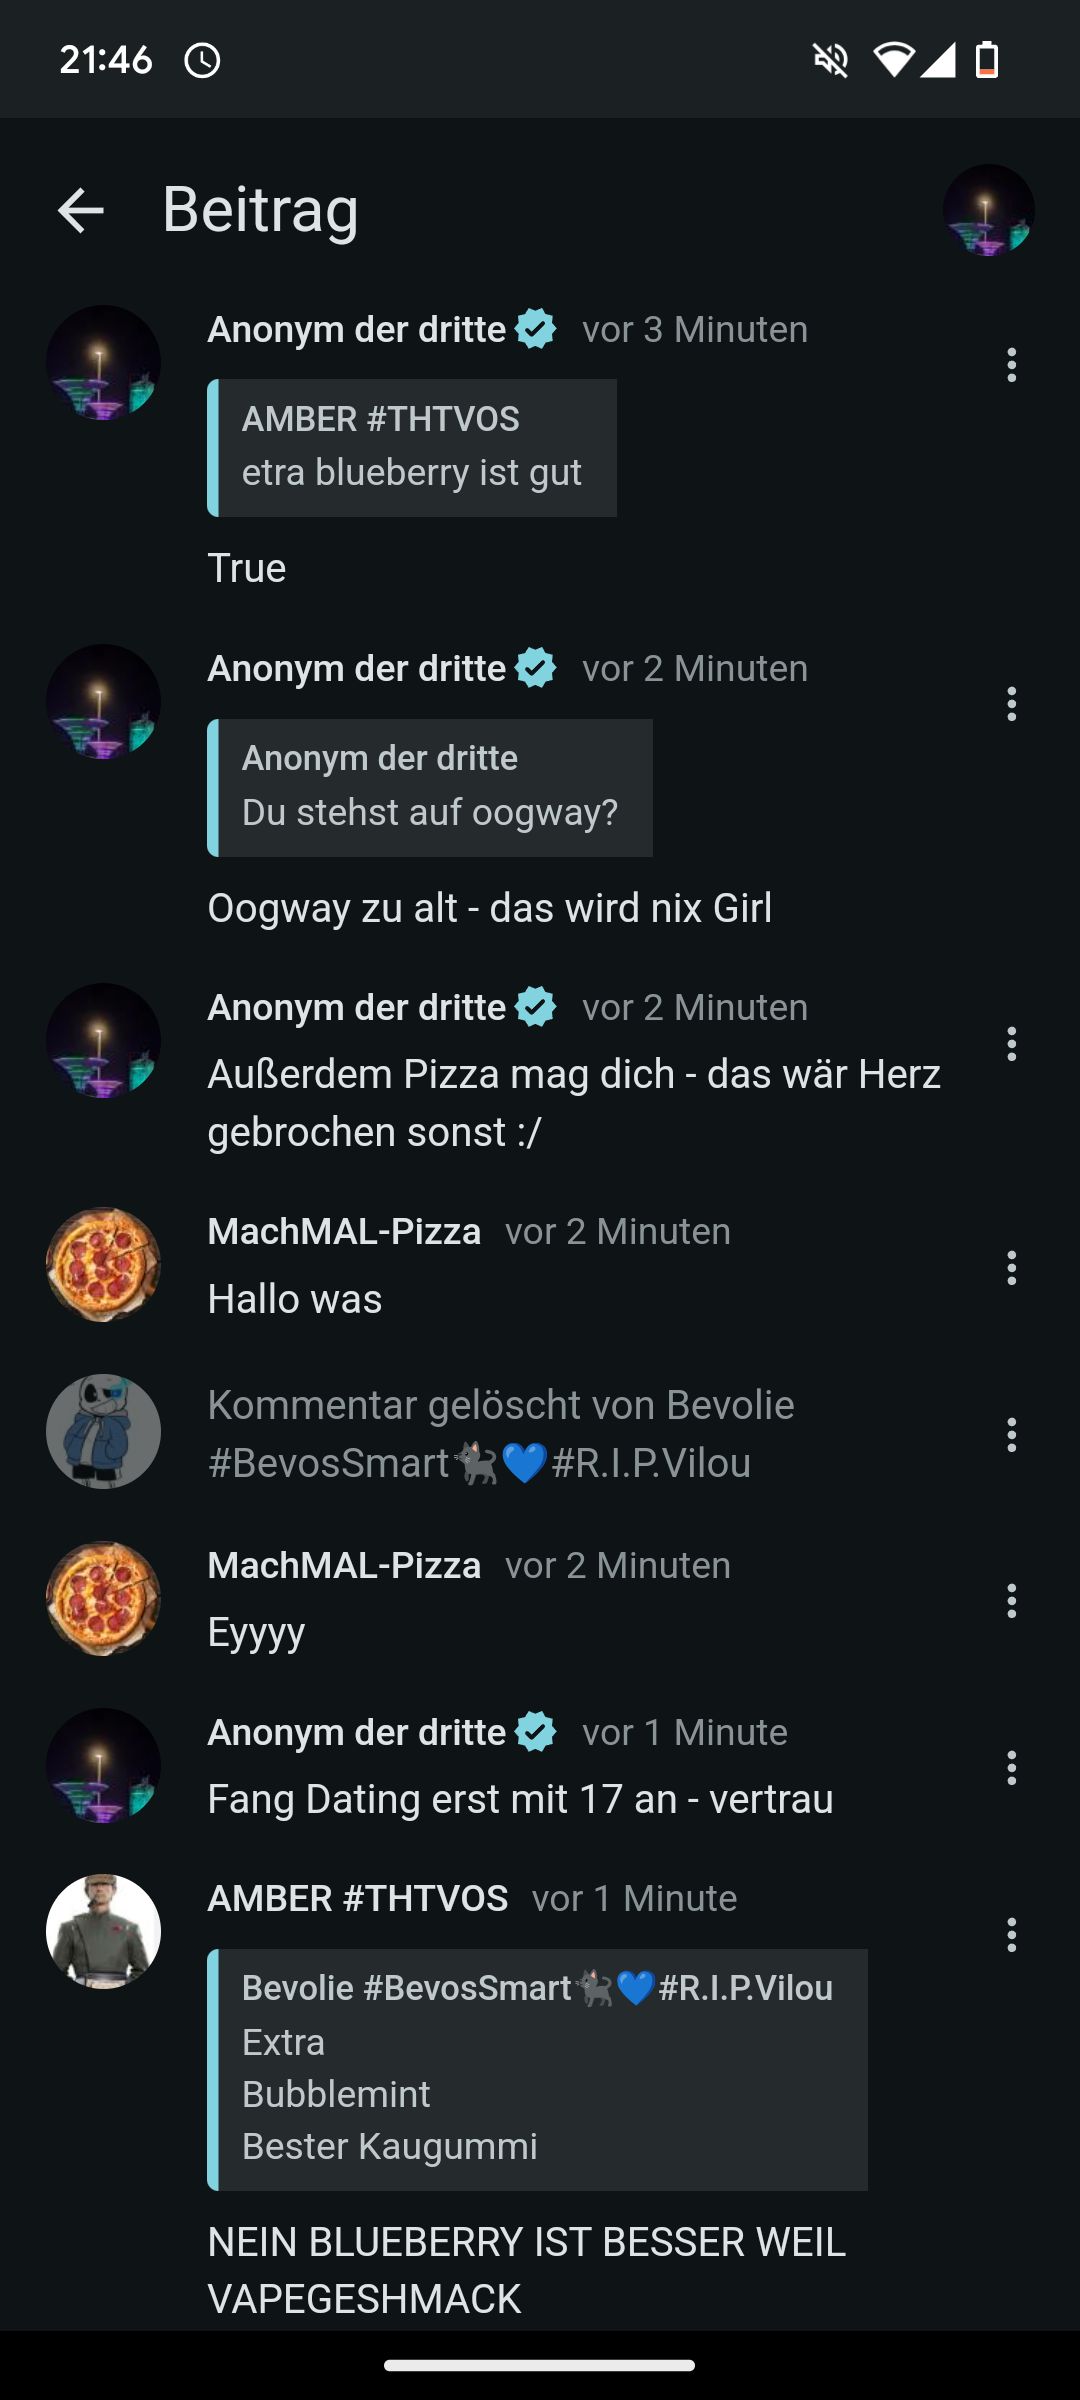
Task: Tap the back arrow beside Beitrag
Action: (x=81, y=210)
